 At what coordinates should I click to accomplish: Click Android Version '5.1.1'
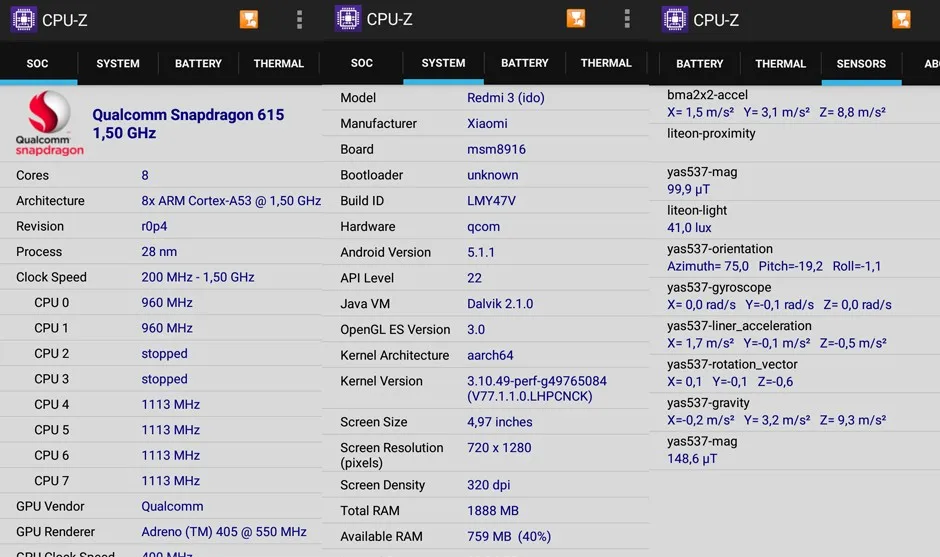click(x=481, y=252)
